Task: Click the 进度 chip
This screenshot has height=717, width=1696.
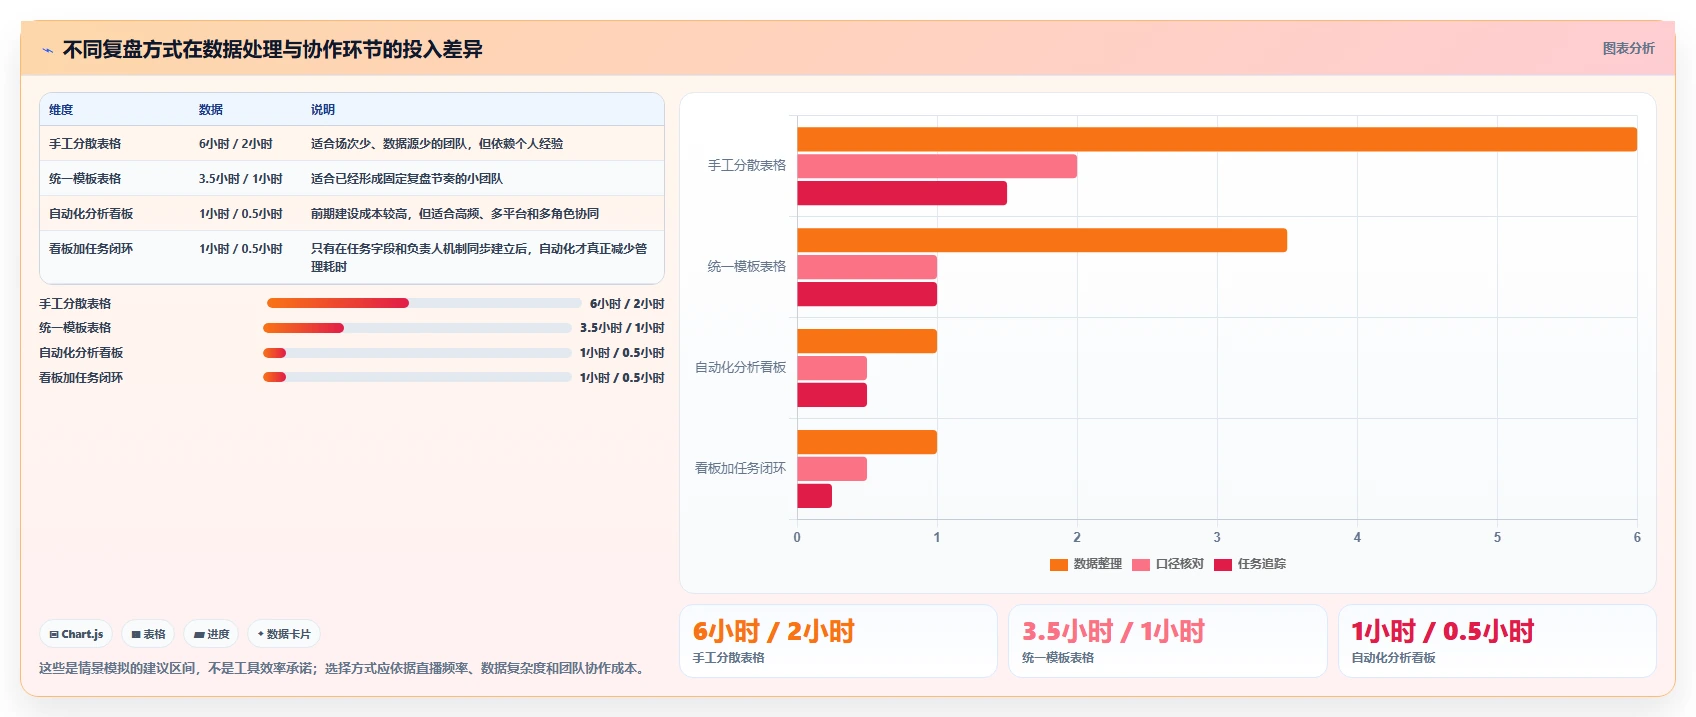Action: [x=211, y=634]
